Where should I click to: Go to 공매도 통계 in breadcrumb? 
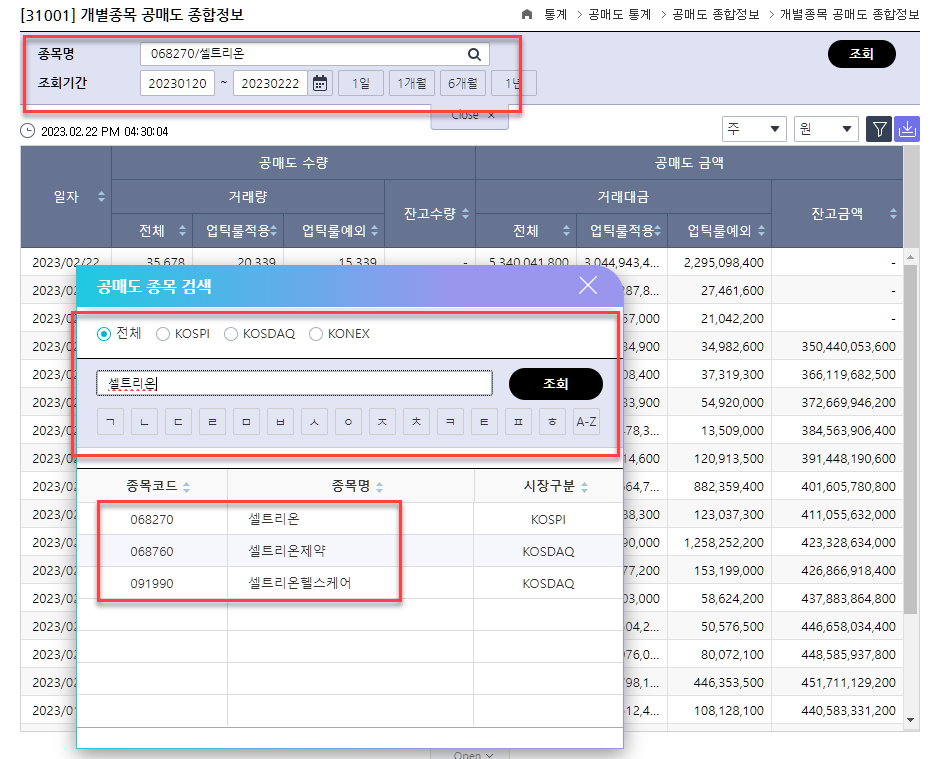(618, 15)
